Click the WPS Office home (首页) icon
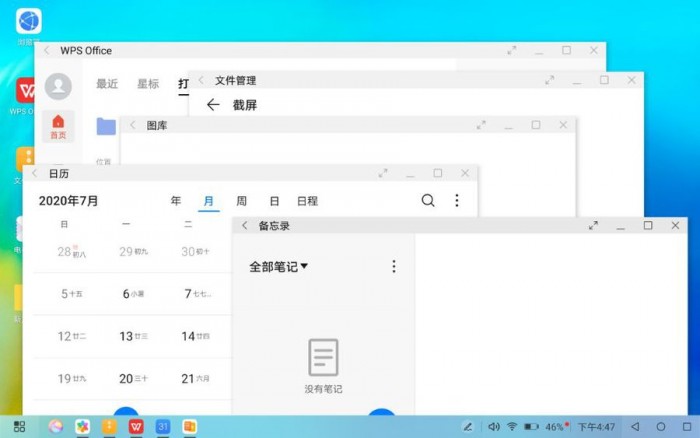The width and height of the screenshot is (700, 438). [x=58, y=126]
